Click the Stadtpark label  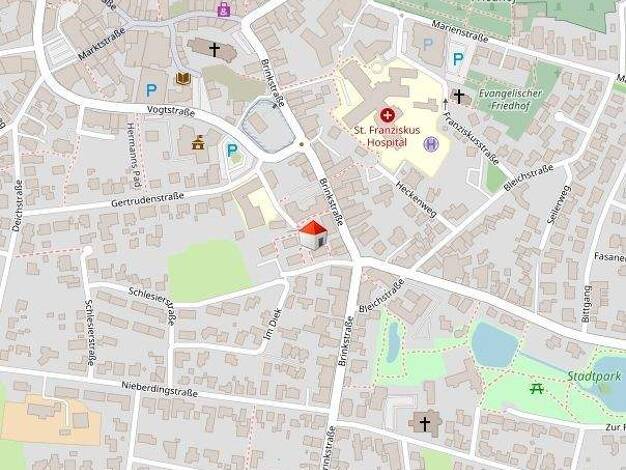tap(594, 376)
